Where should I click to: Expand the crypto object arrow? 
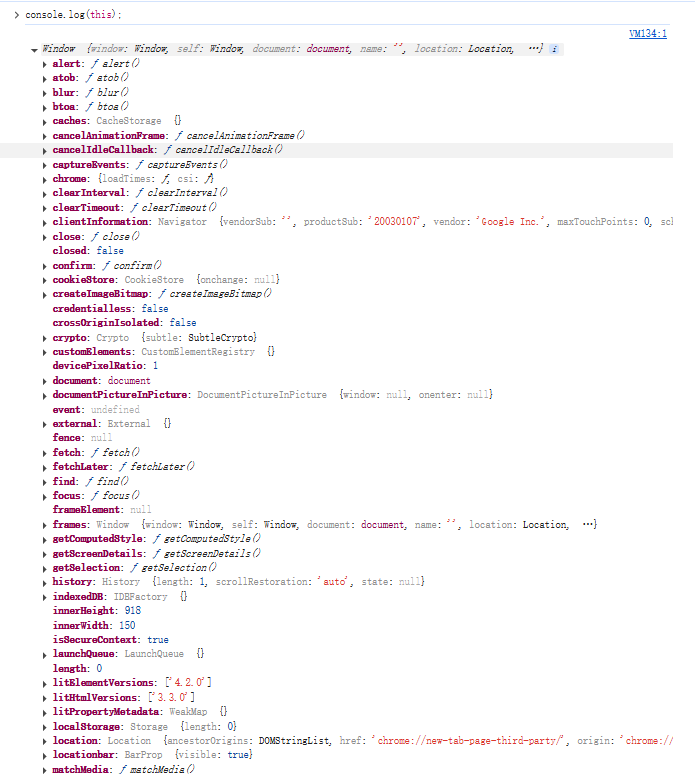point(45,338)
